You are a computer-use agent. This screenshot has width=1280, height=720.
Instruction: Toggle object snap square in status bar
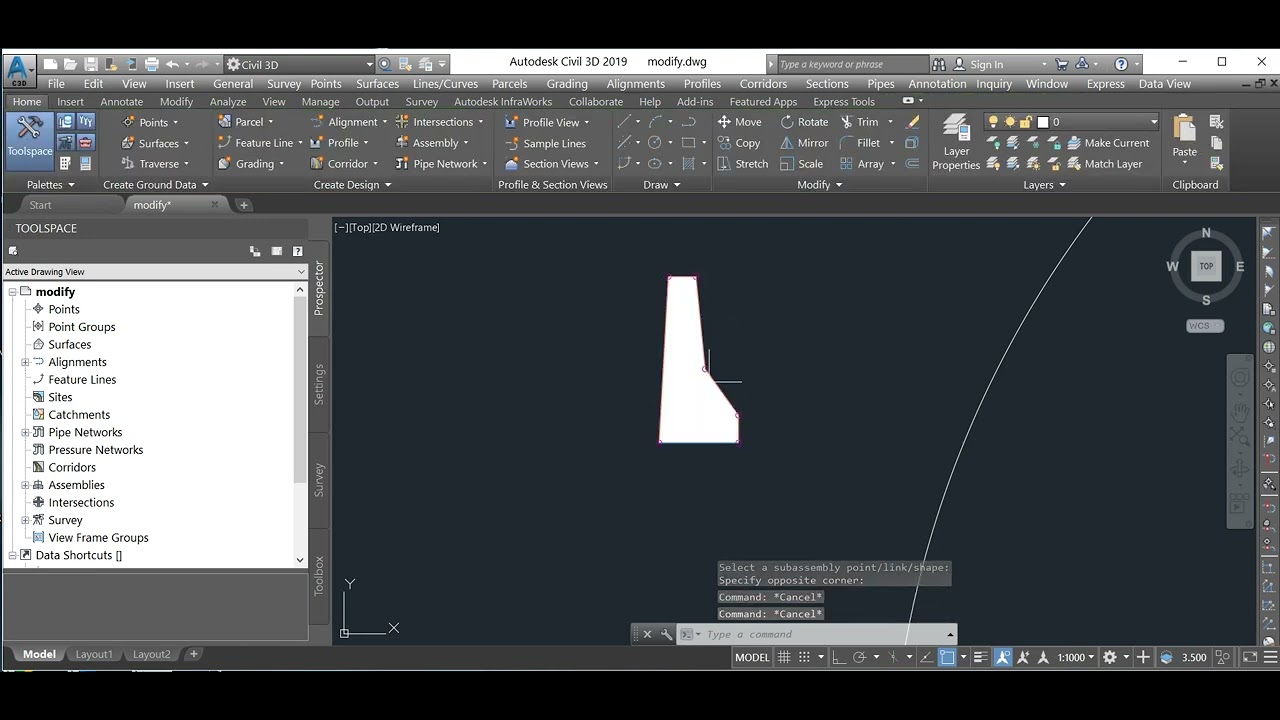pos(947,657)
